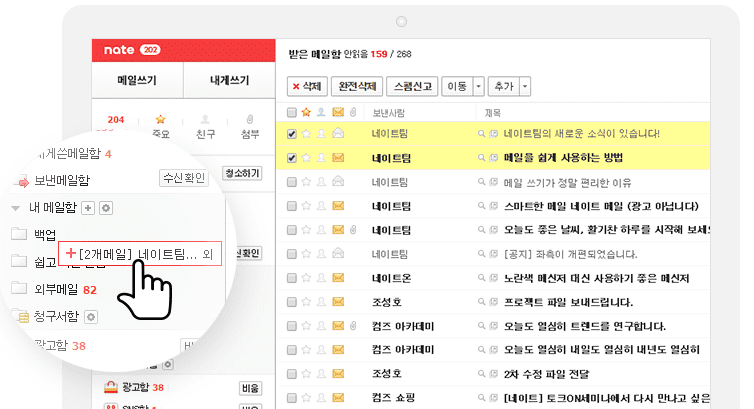This screenshot has width=754, height=409.
Task: Collapse the 내 메일함 tree arrow
Action: 15,208
